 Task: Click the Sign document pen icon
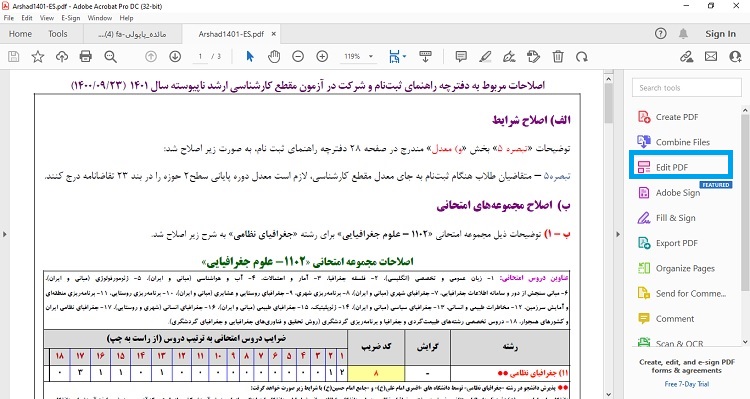509,56
